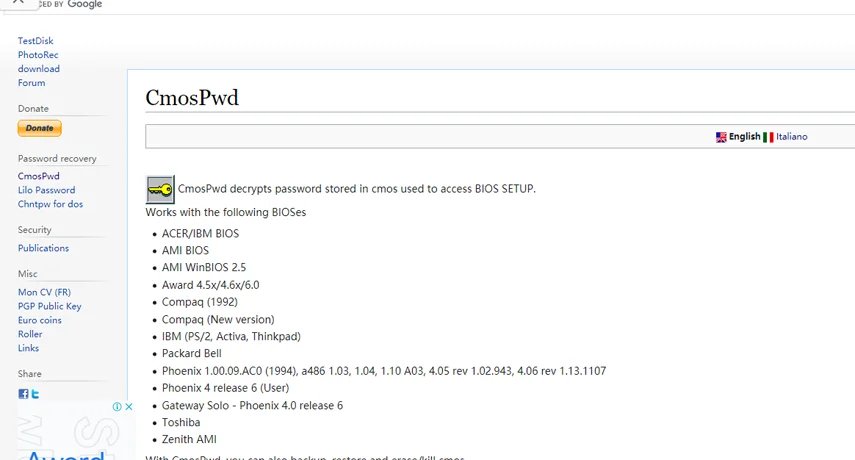Open PGP Public Key link

pos(49,306)
